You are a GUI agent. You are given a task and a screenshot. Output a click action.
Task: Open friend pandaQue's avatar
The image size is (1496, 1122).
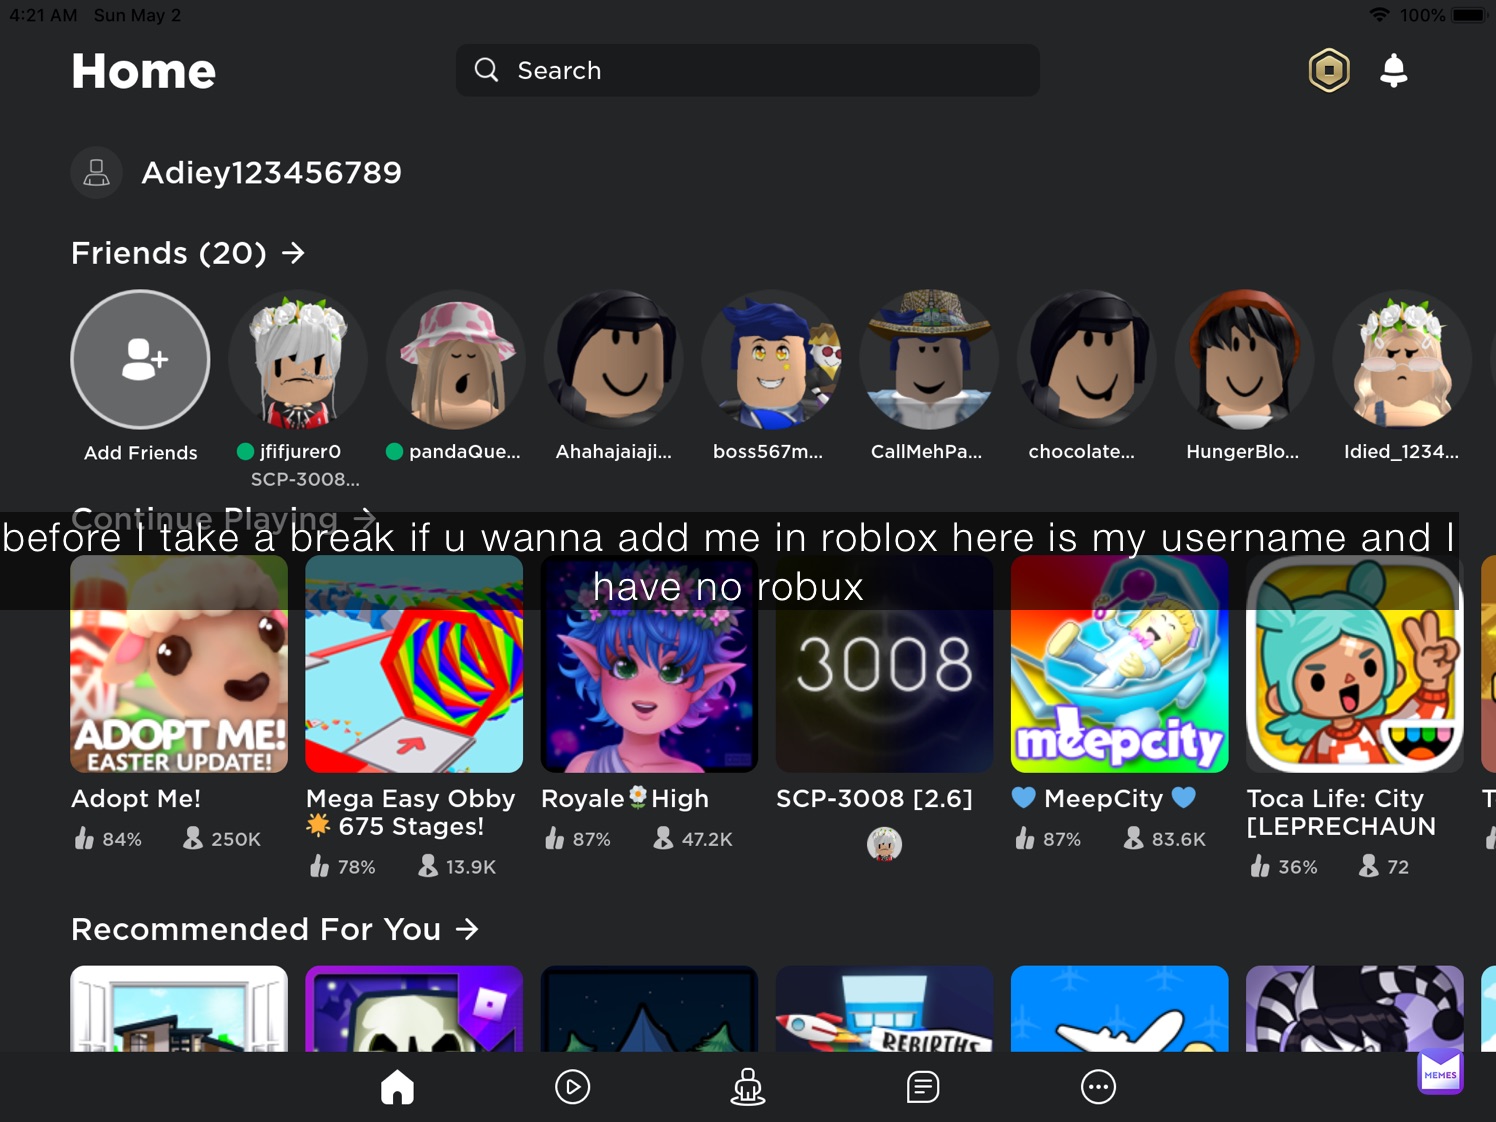click(456, 360)
